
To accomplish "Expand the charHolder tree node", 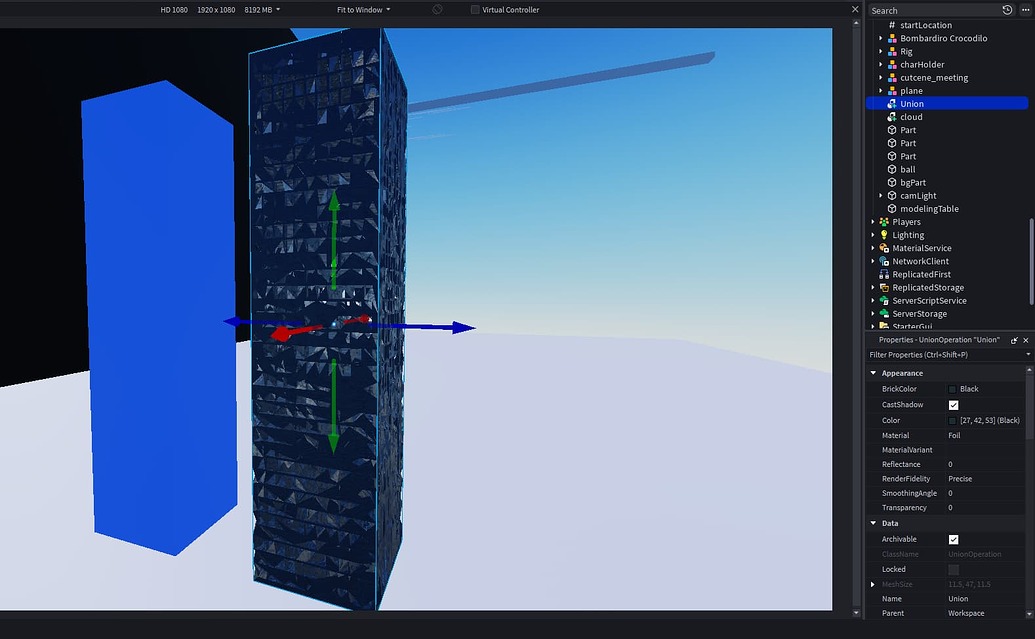I will pyautogui.click(x=881, y=65).
